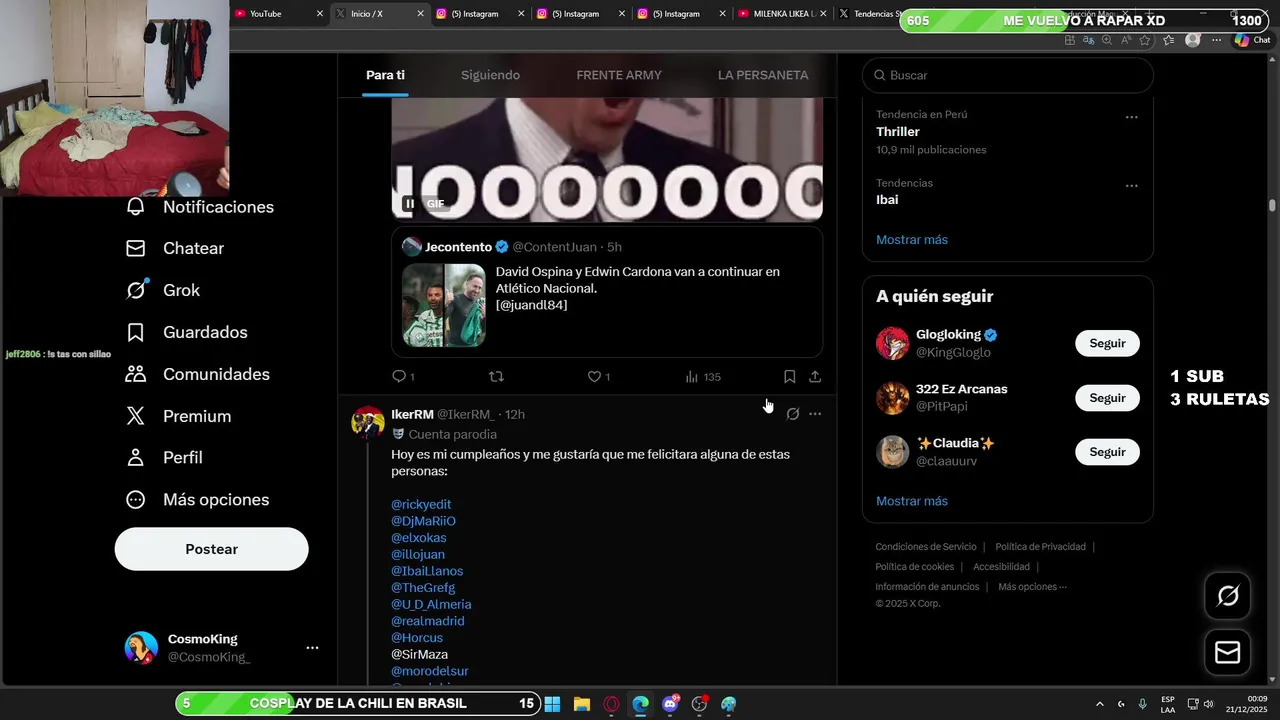Open floating Grok button at bottom right
Image resolution: width=1280 pixels, height=720 pixels.
(1227, 597)
